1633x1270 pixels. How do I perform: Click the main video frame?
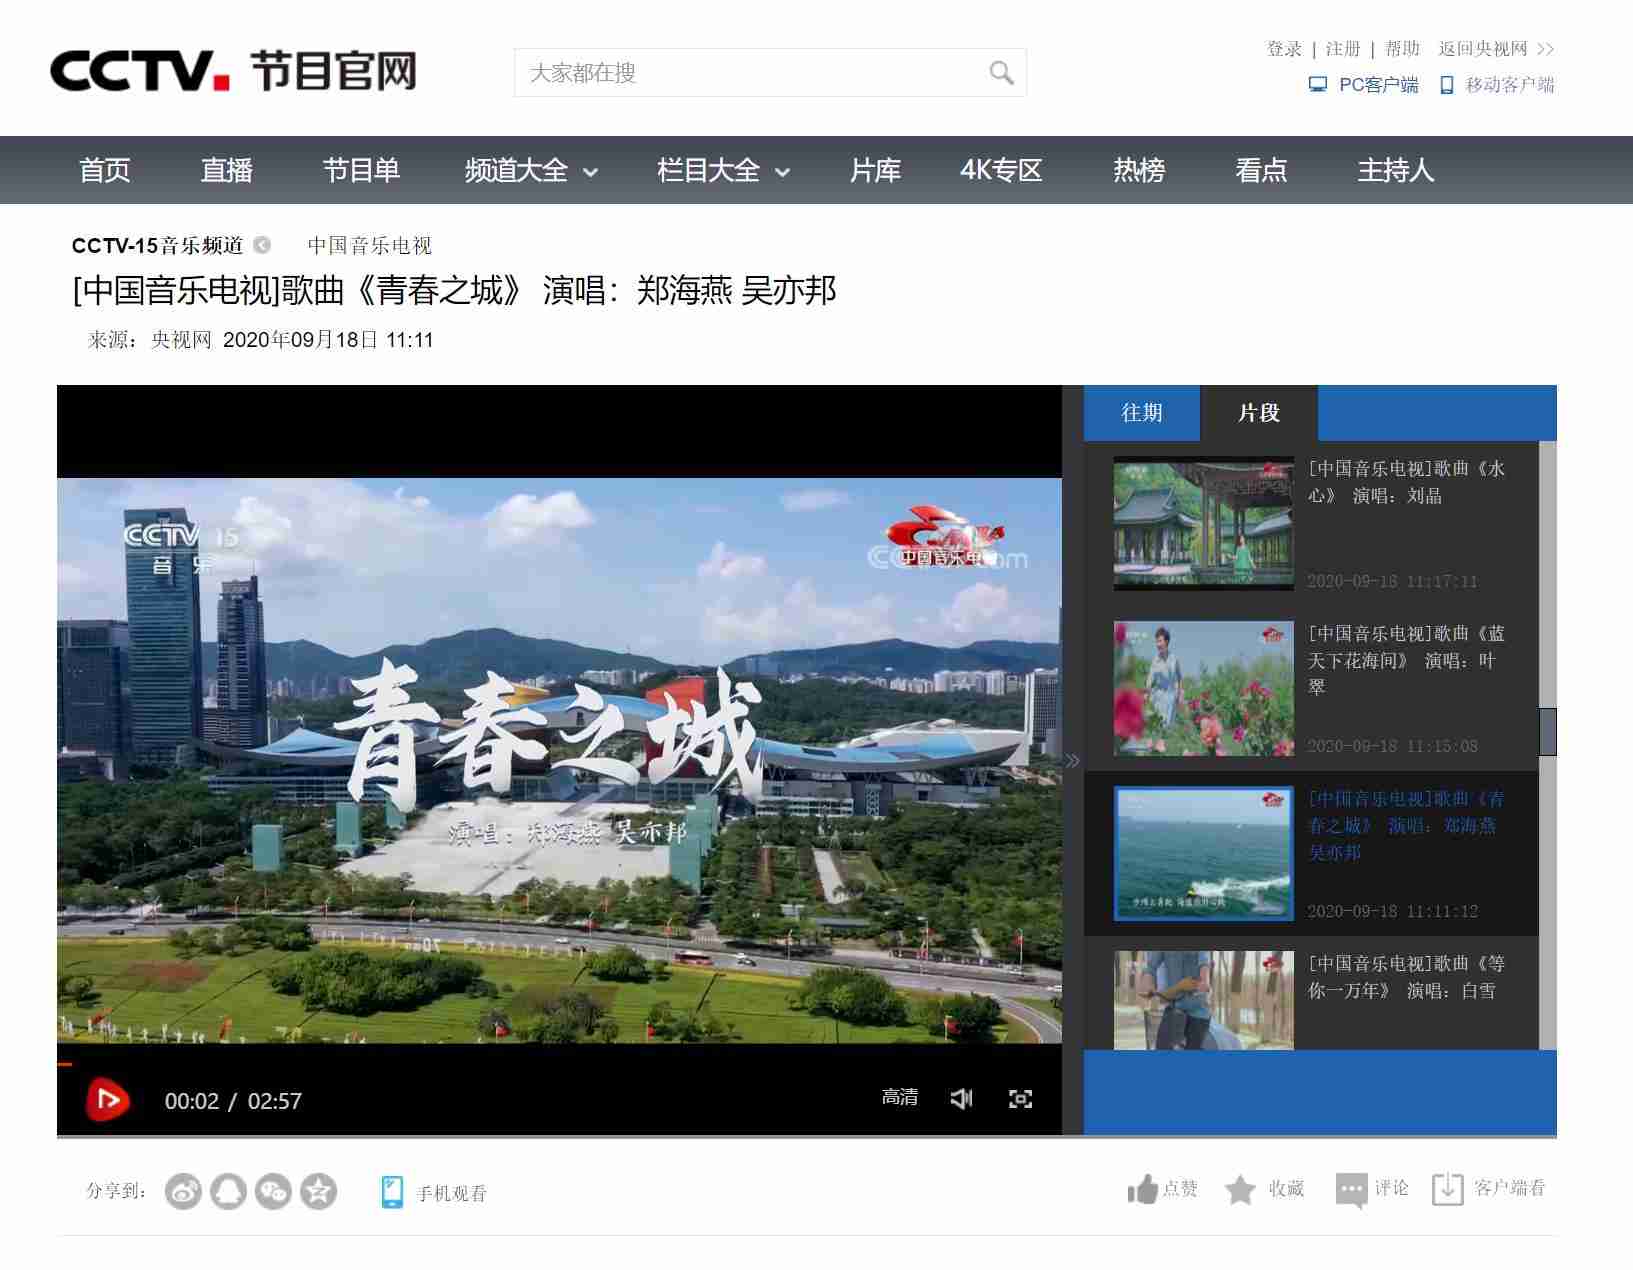point(559,760)
